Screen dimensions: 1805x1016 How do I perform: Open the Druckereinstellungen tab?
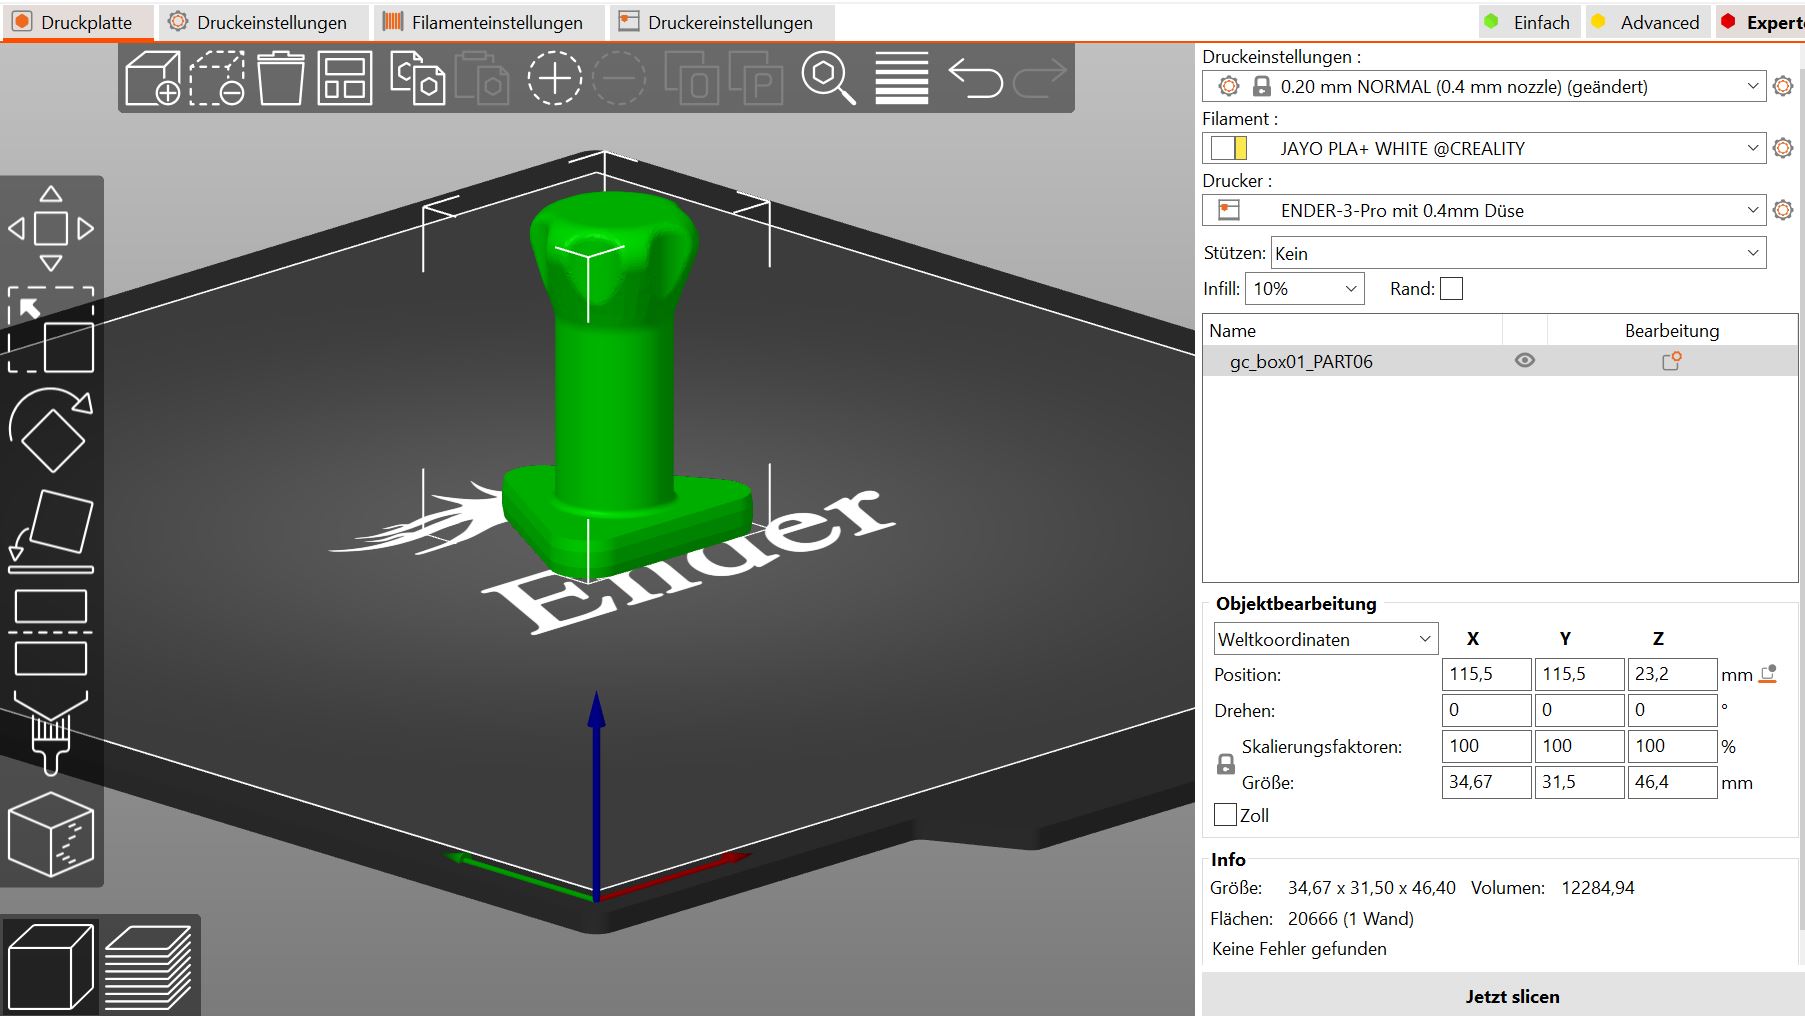pyautogui.click(x=716, y=22)
